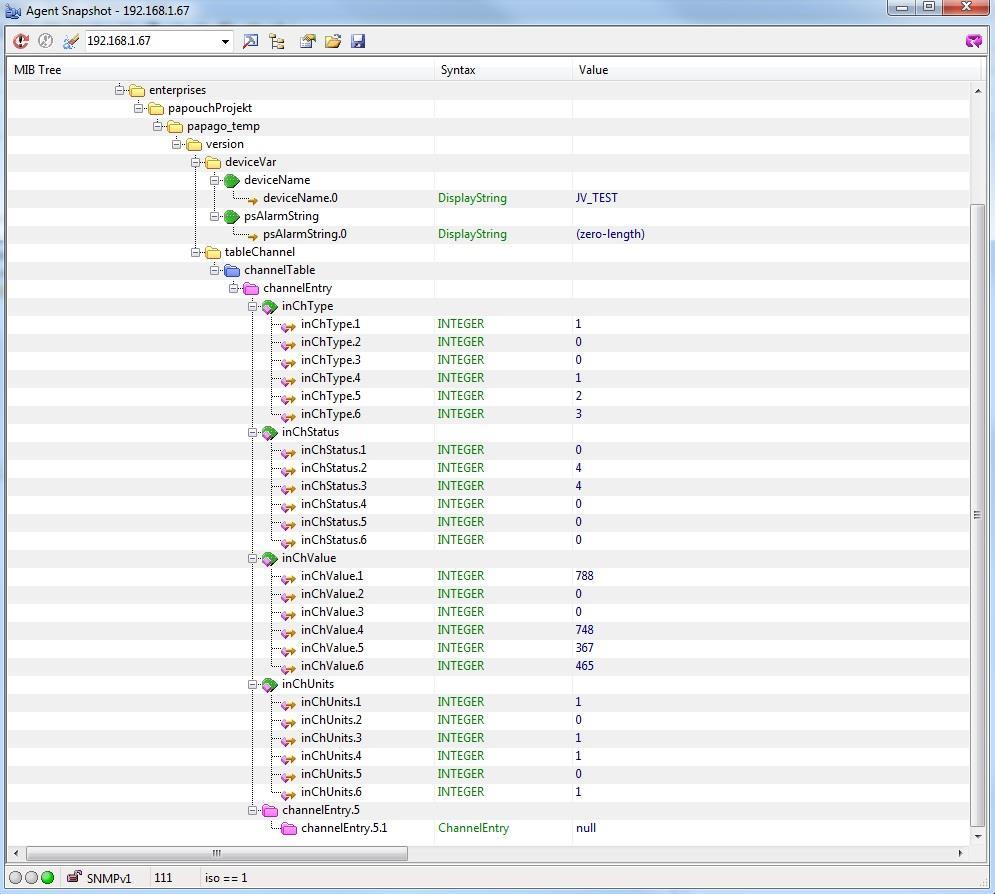Collapse the inChStatus node

[253, 432]
